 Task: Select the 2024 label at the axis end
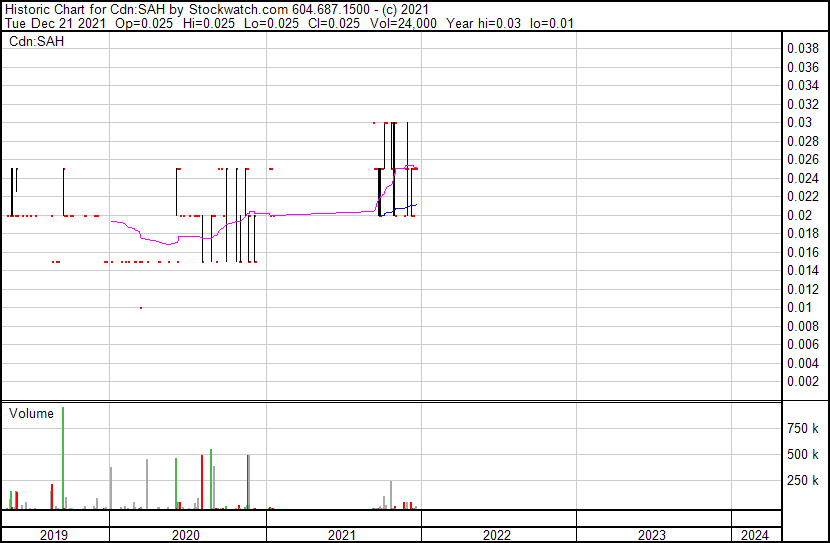pyautogui.click(x=755, y=535)
